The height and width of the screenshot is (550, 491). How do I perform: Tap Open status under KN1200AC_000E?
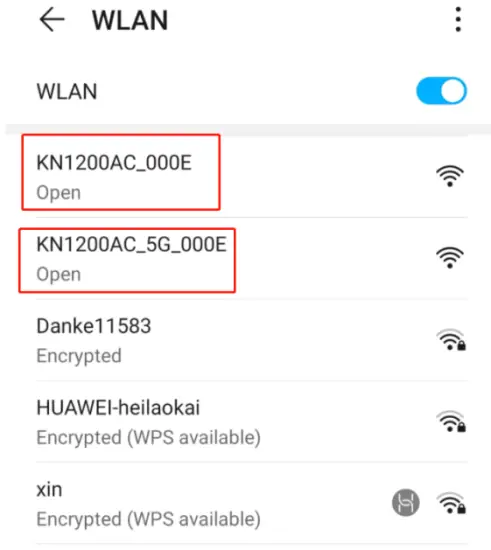tap(59, 193)
